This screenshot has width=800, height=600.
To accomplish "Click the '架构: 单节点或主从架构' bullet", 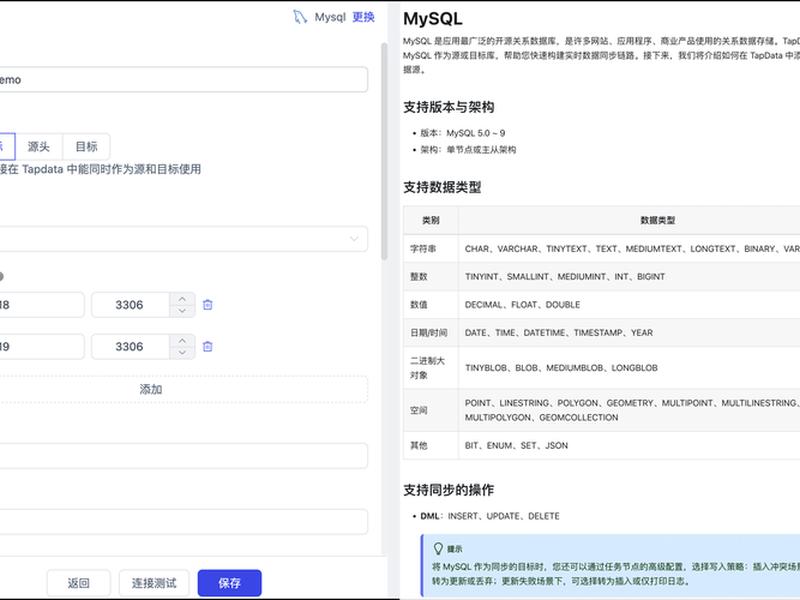I will [x=468, y=149].
